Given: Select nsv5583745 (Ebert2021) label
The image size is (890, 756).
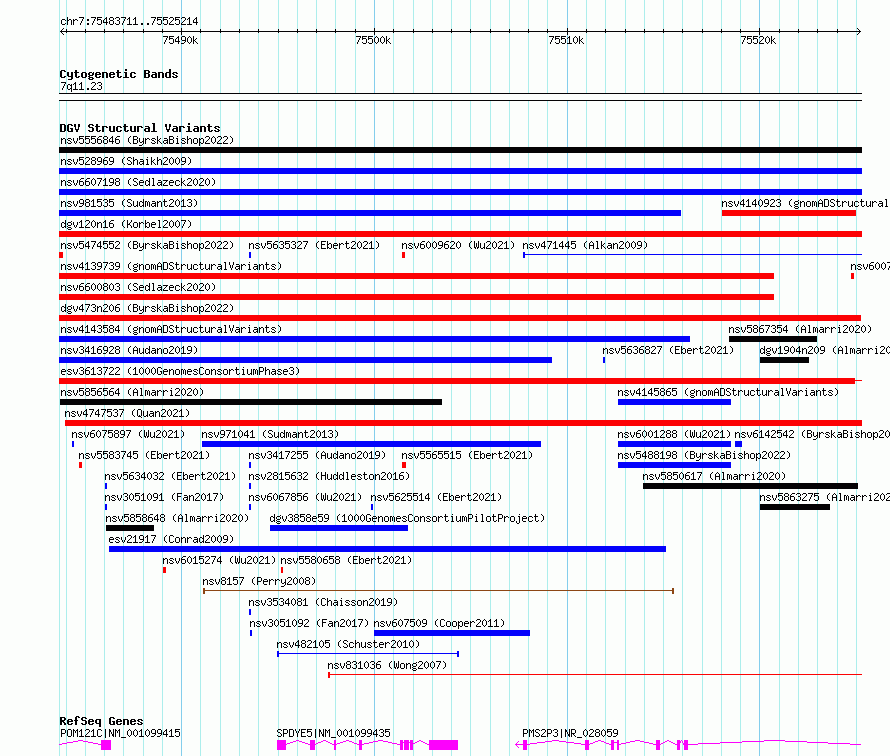Looking at the screenshot, I should click(144, 455).
